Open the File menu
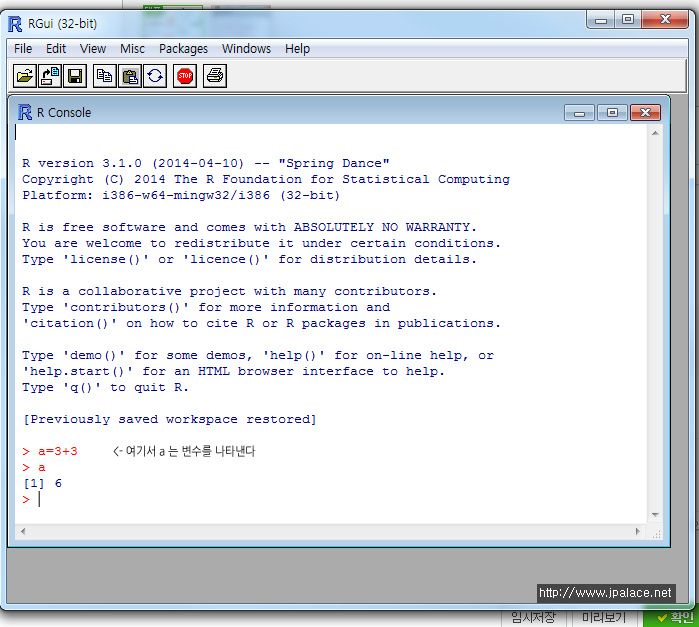The height and width of the screenshot is (627, 699). click(x=23, y=49)
